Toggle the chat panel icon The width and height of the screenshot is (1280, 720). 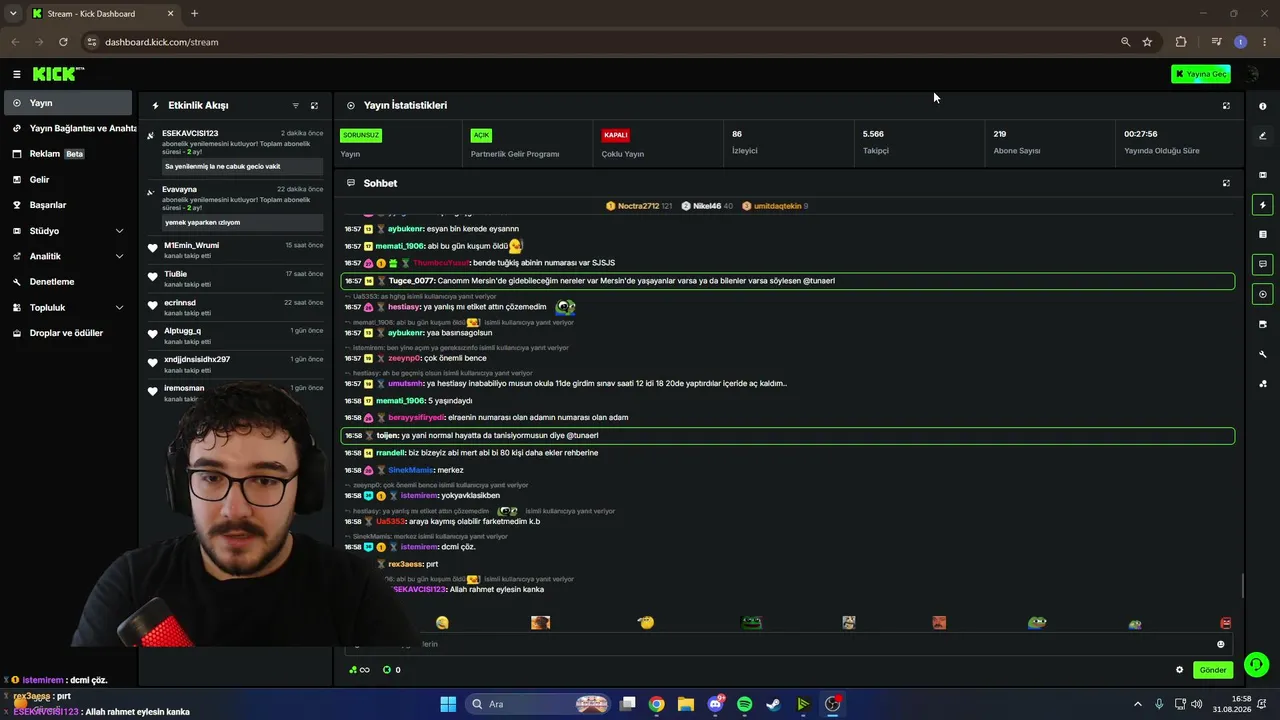coord(1263,264)
